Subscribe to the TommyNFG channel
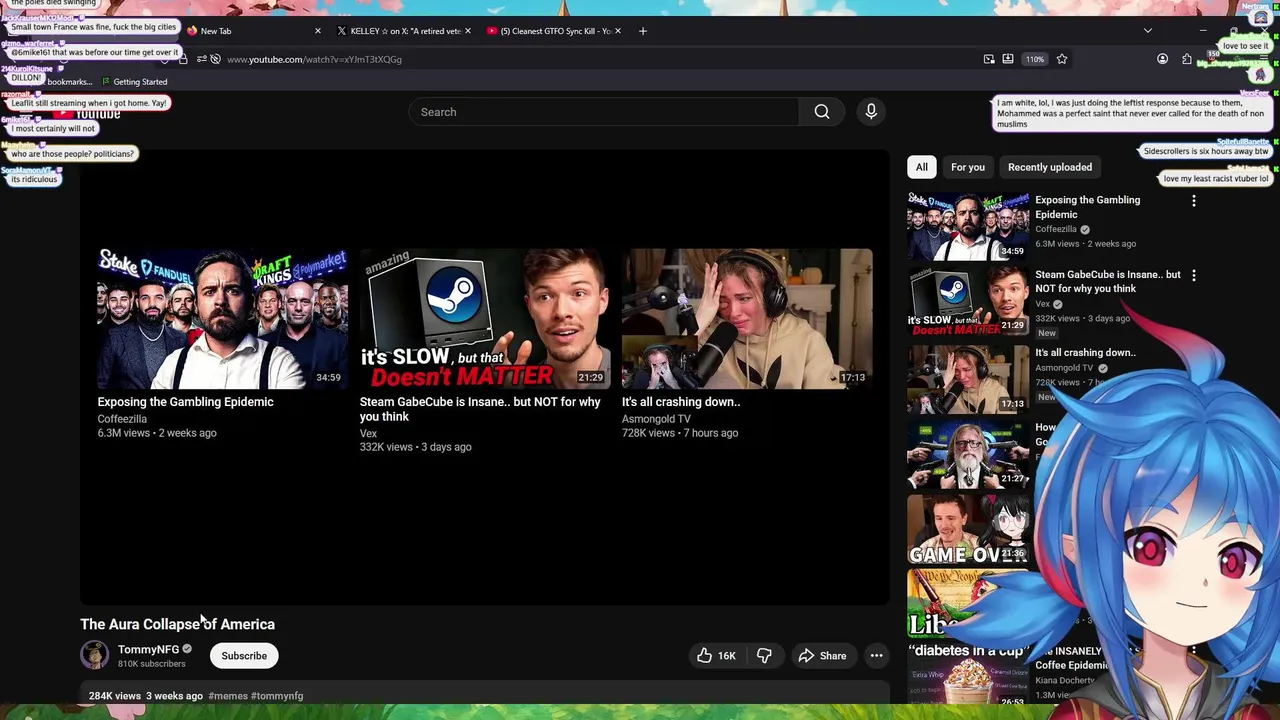 point(244,656)
